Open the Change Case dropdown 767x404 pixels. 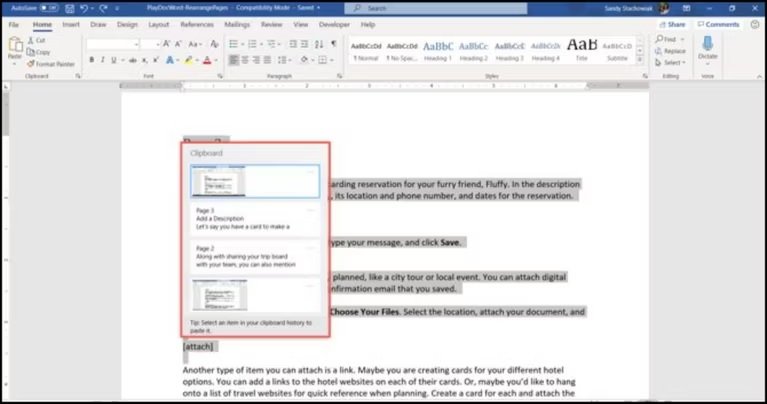(195, 44)
